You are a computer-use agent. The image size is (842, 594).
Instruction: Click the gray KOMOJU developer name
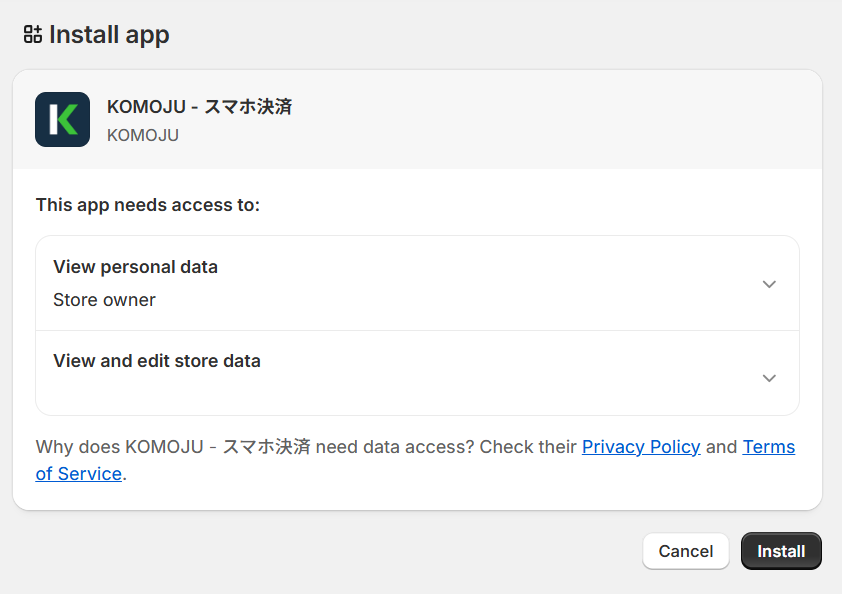(x=143, y=135)
